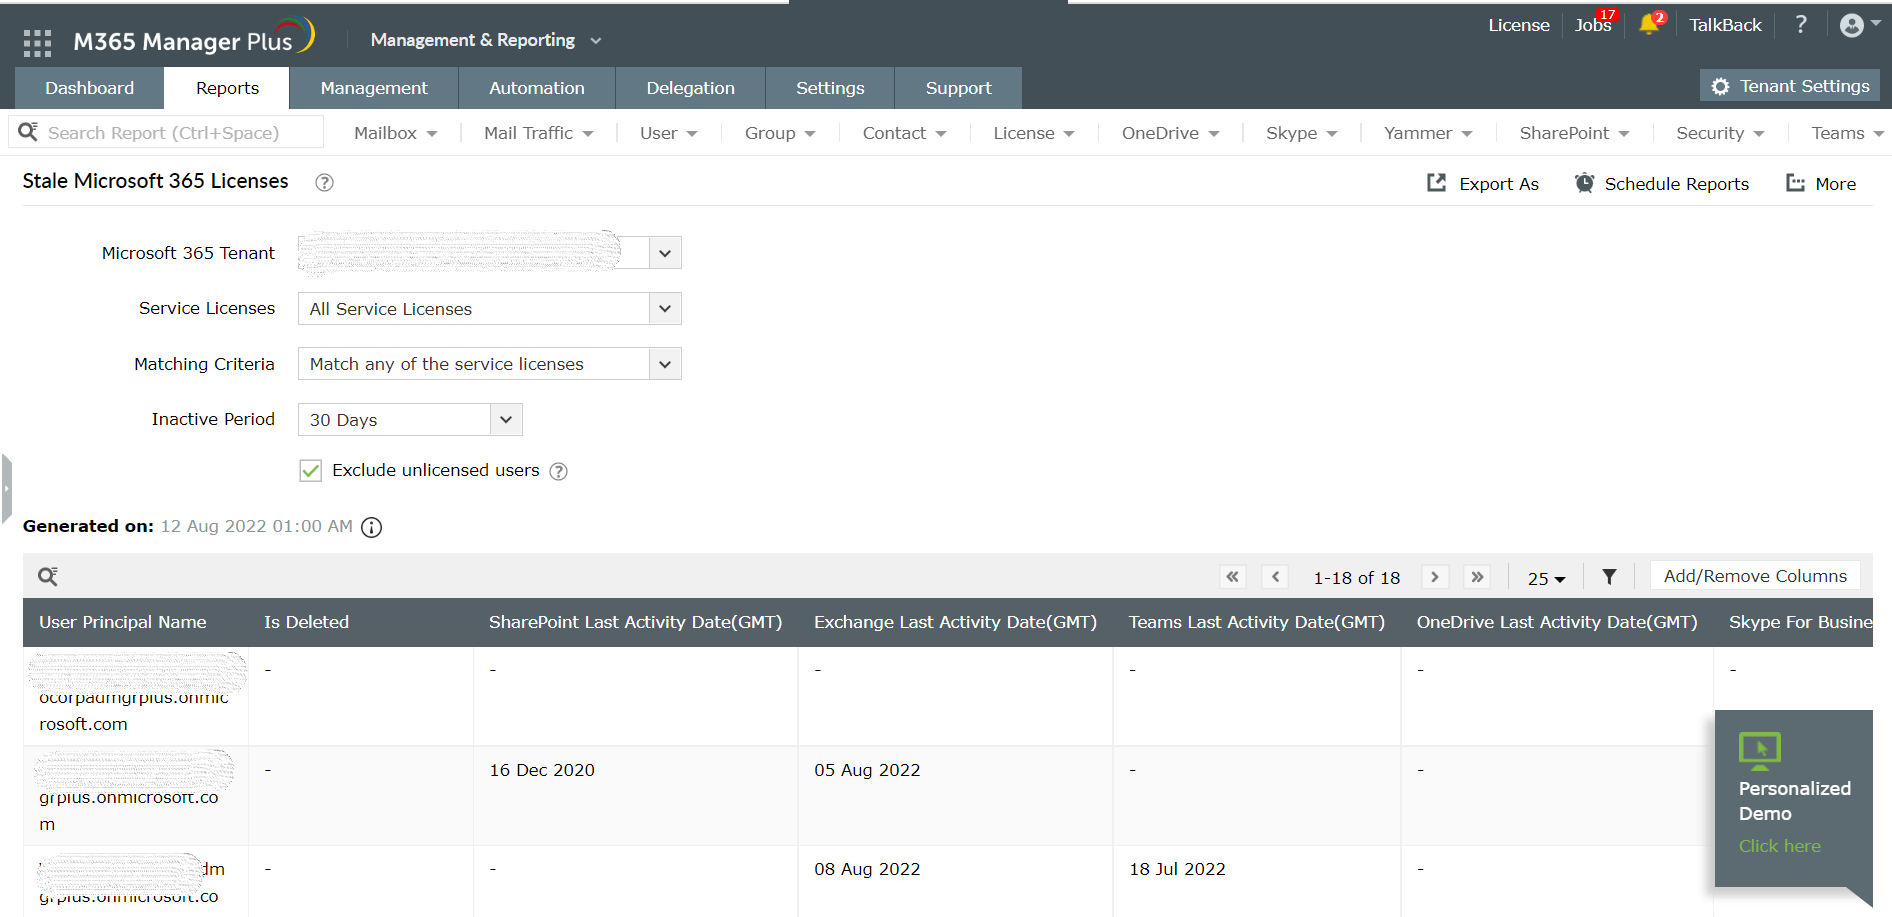Viewport: 1892px width, 917px height.
Task: Click Add/Remove Columns button
Action: 1755,576
